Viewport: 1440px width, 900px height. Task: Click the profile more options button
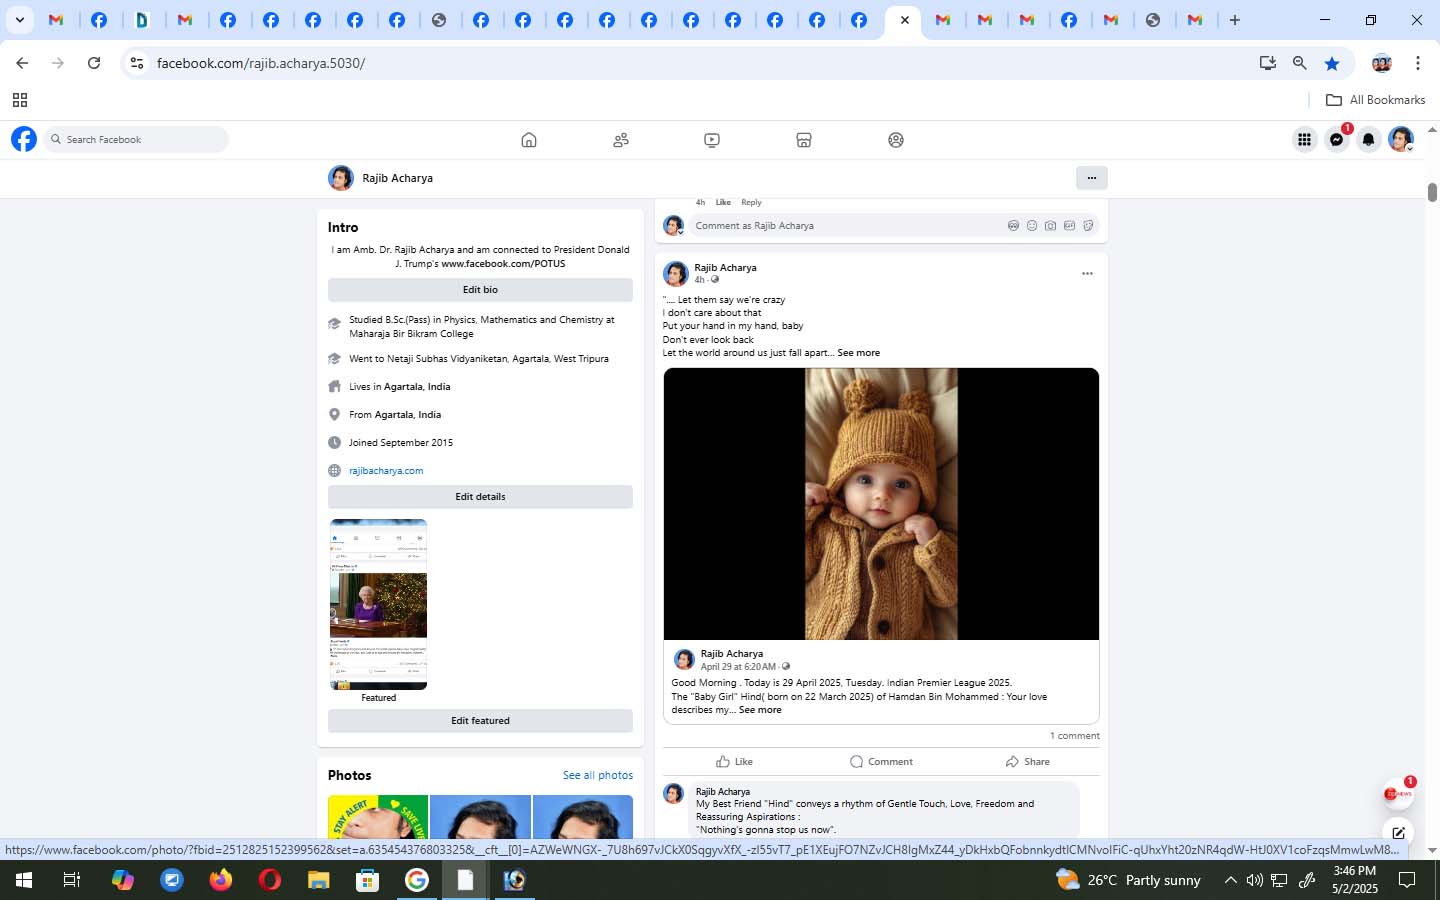pos(1092,178)
